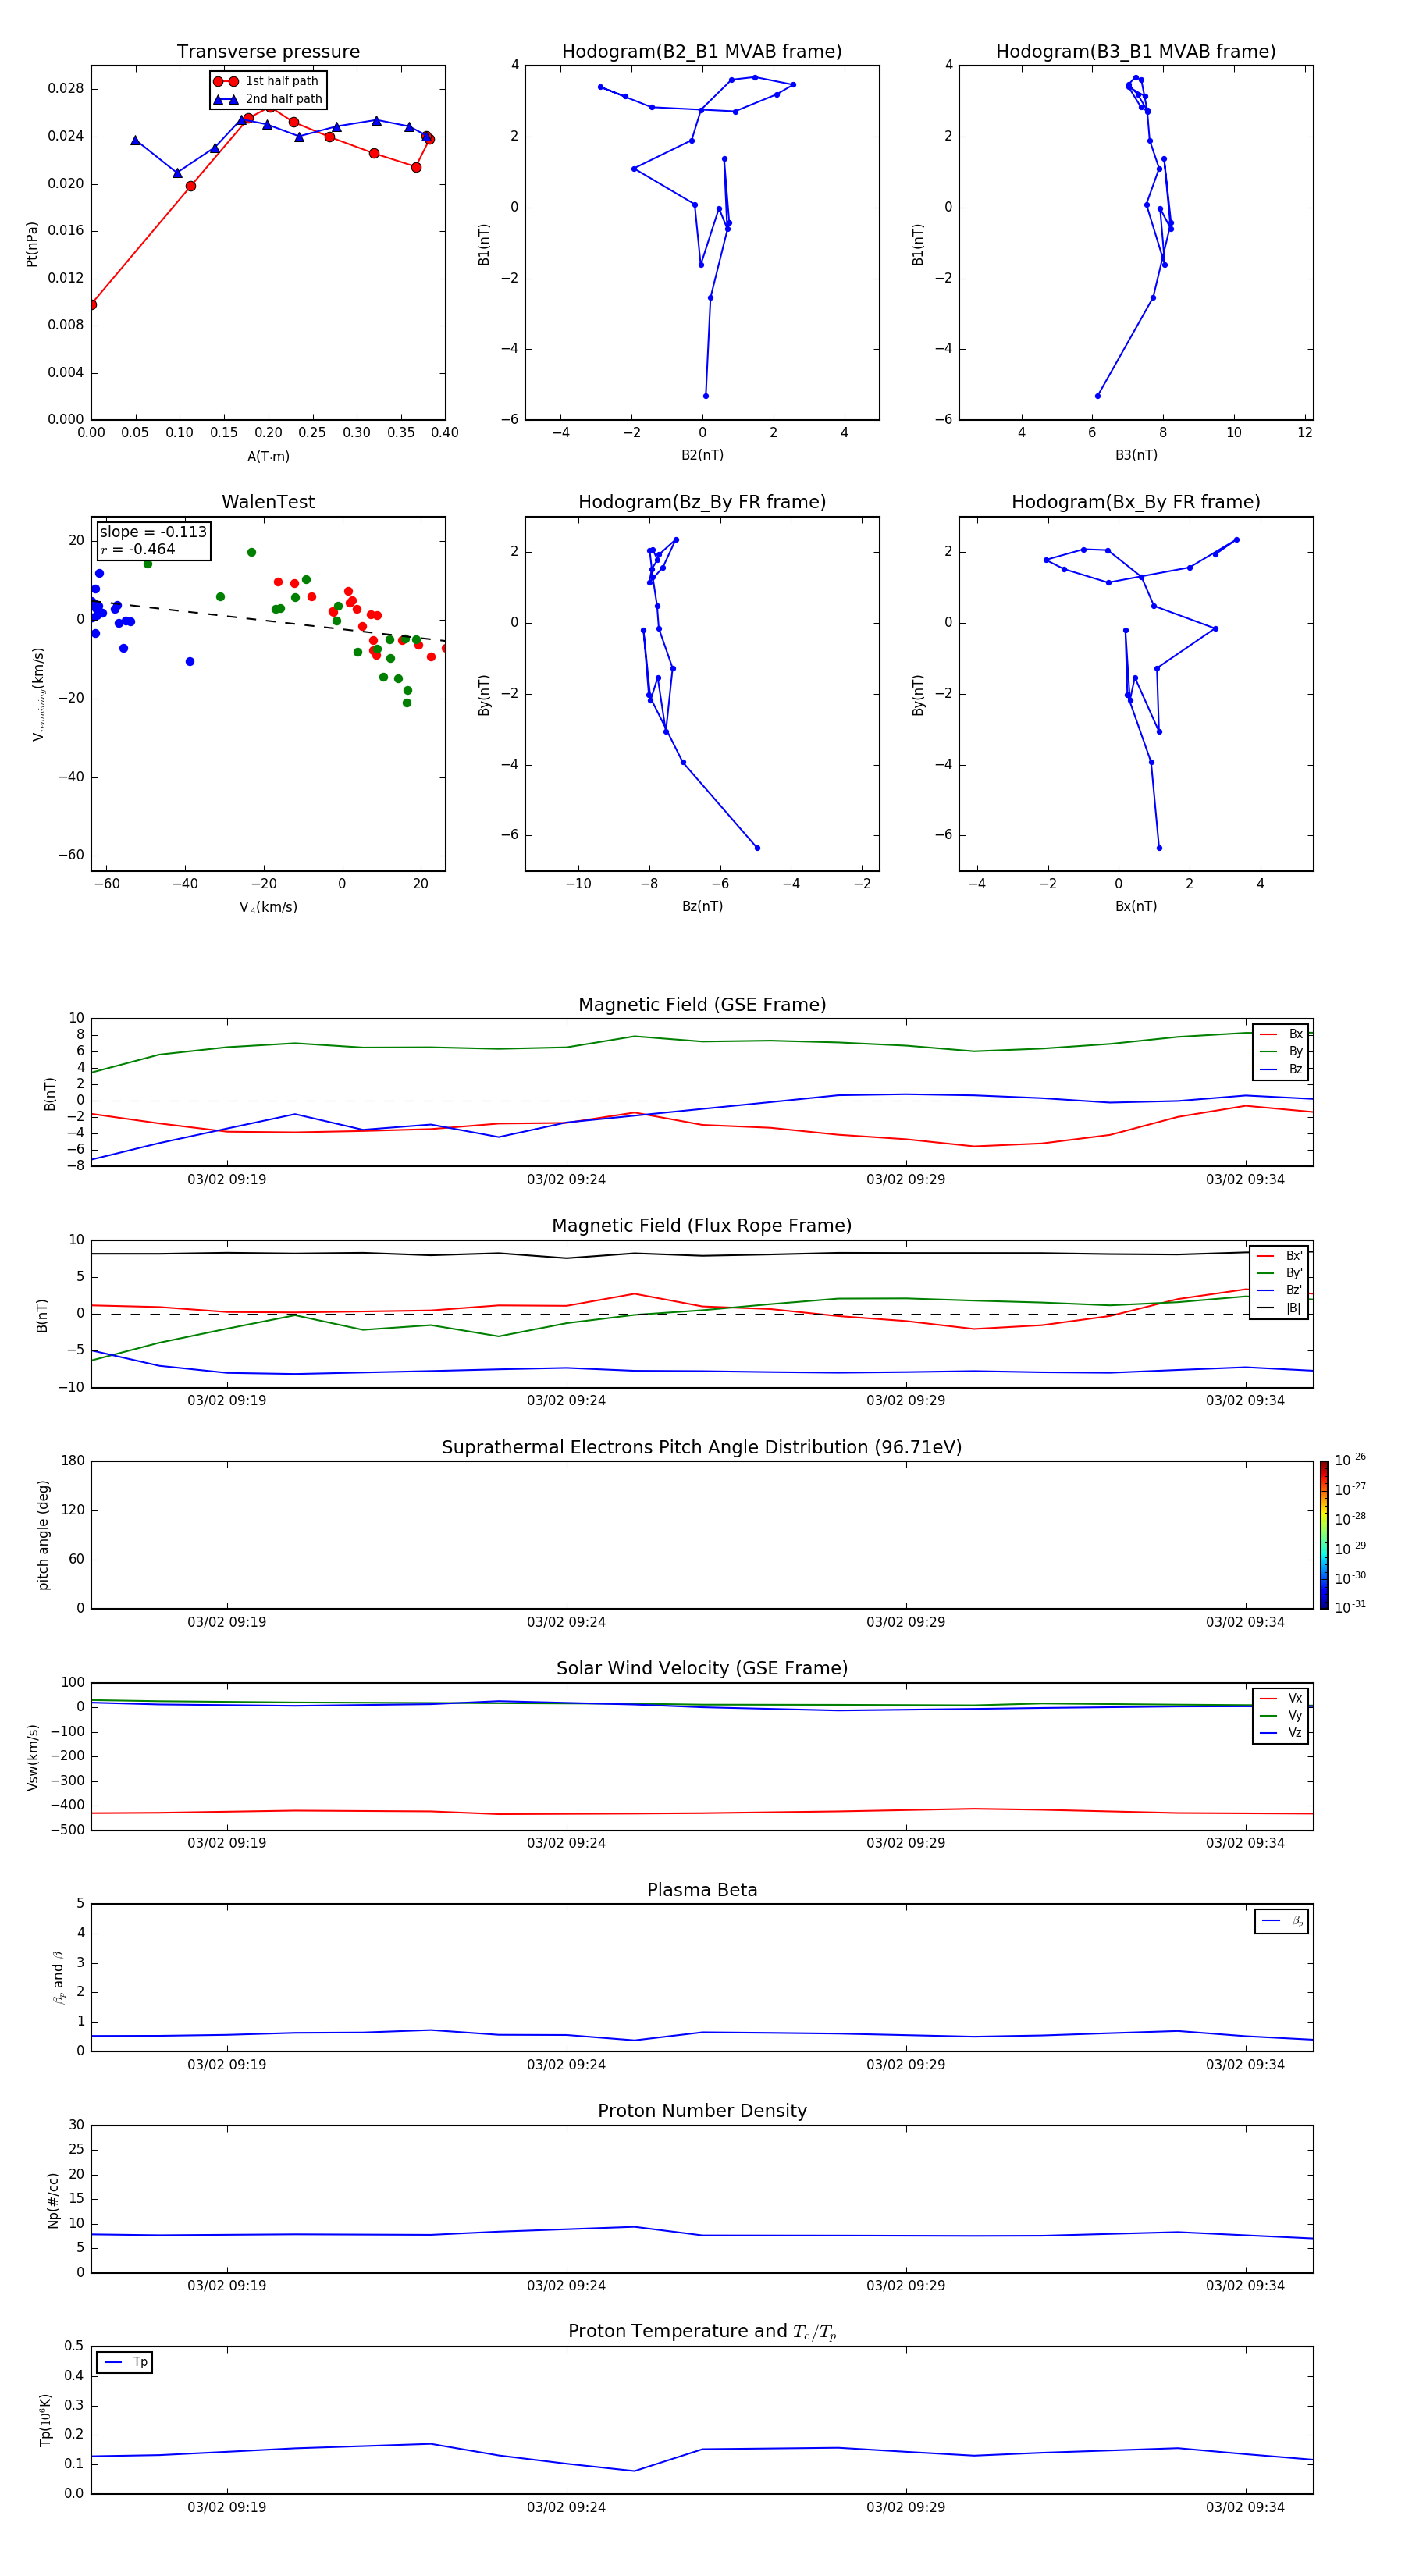Click the lowest data point in B2_B1 hodogram

706,396
